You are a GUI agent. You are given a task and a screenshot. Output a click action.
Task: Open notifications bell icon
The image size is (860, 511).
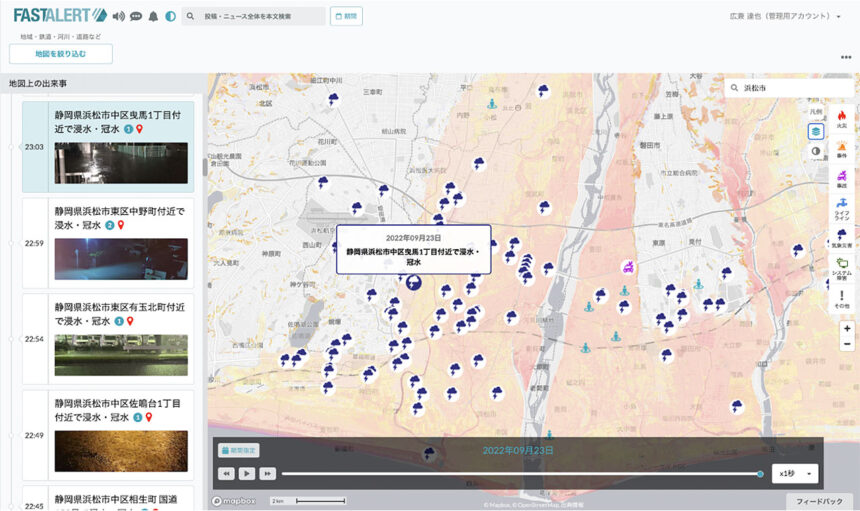click(x=153, y=16)
